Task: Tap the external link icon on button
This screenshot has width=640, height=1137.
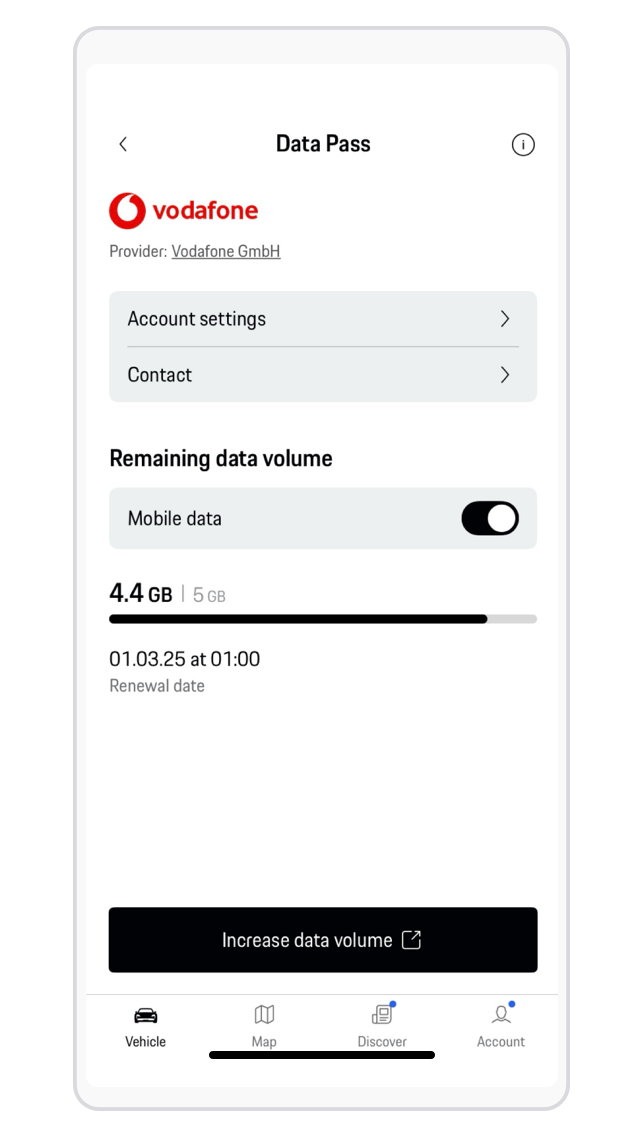Action: click(x=411, y=940)
